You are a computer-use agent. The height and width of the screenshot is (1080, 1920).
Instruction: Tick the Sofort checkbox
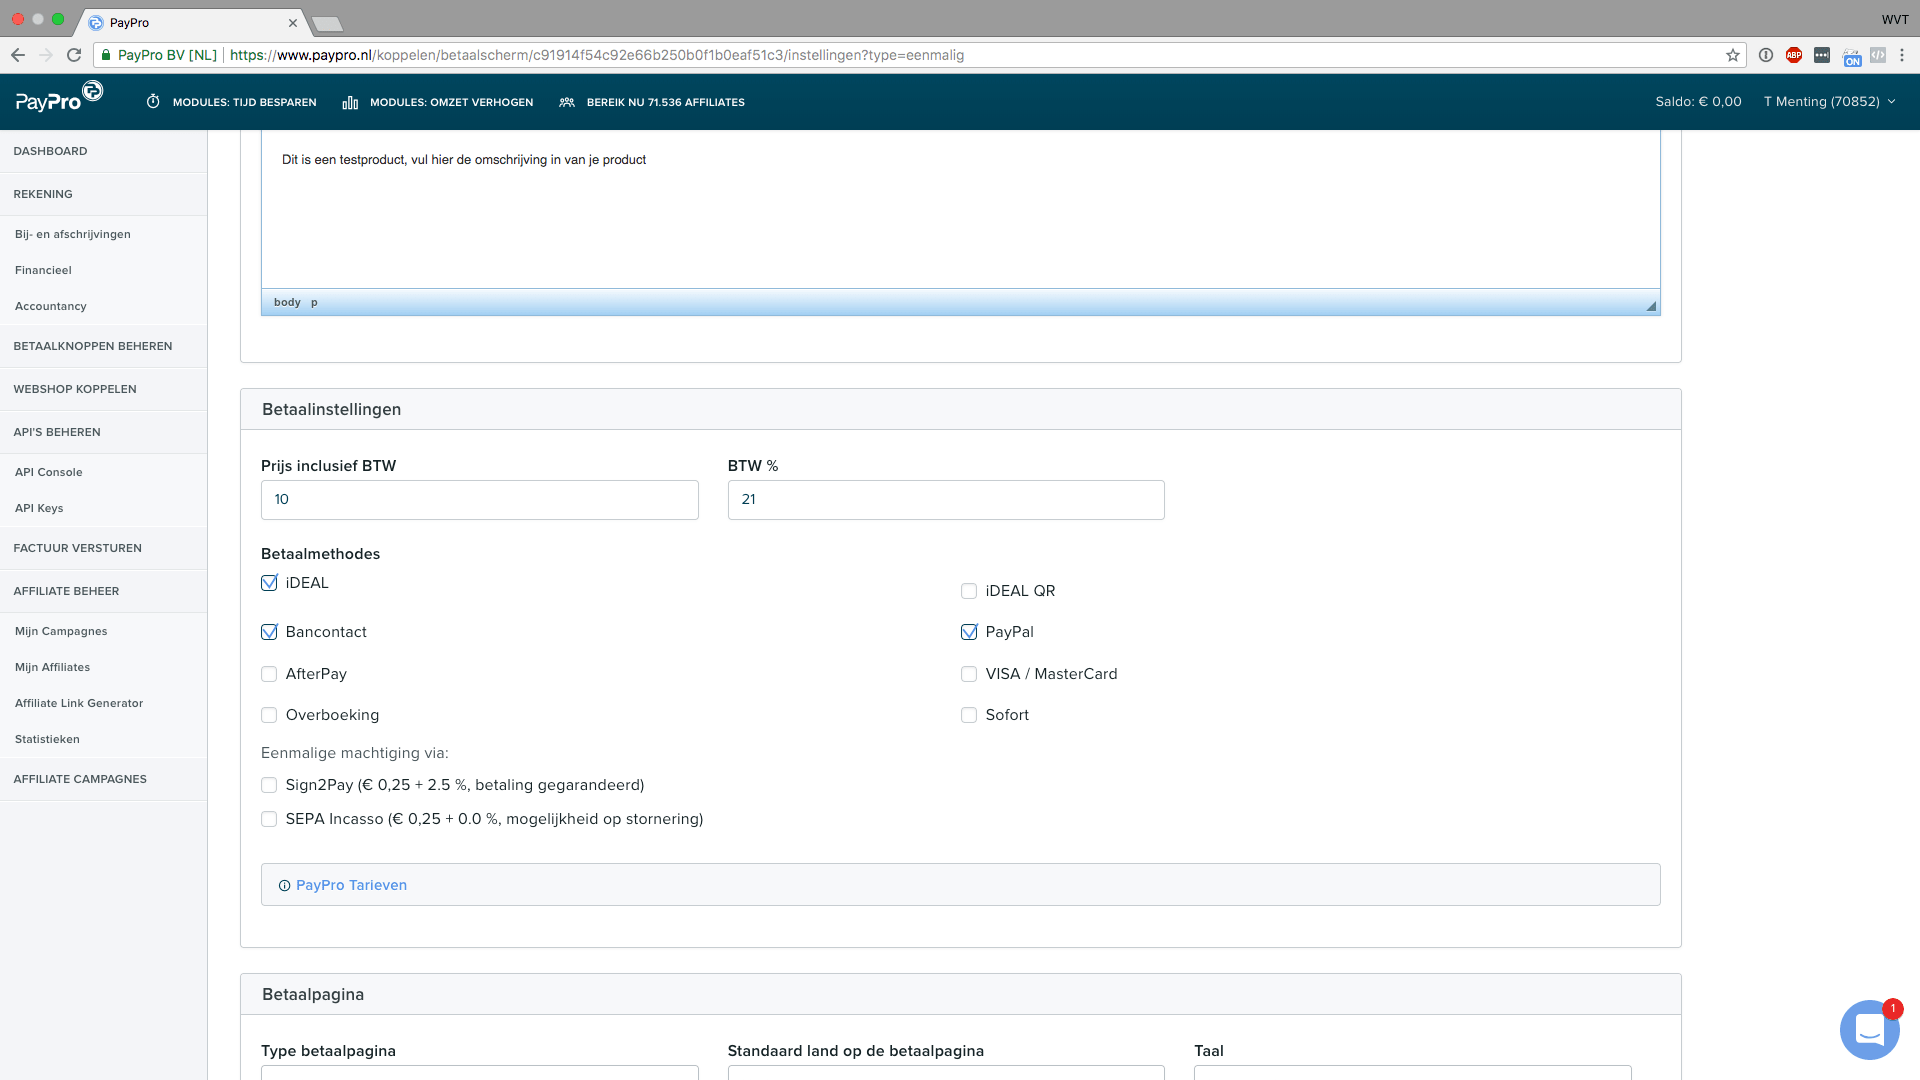969,715
